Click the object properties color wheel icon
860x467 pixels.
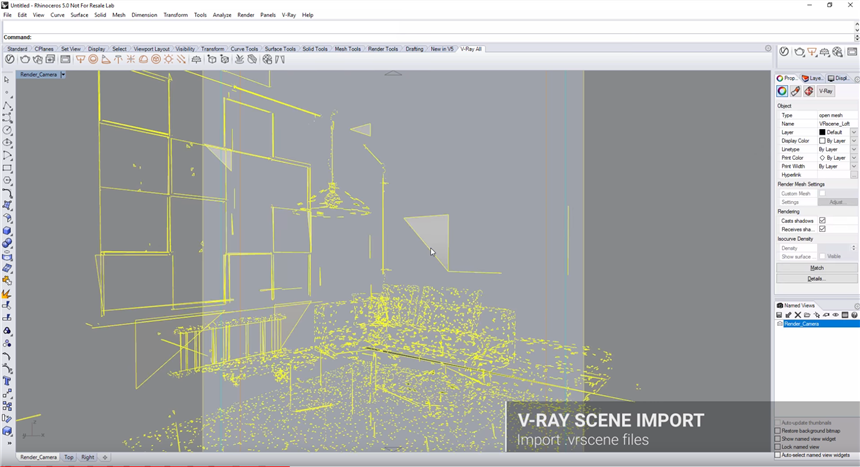point(782,91)
